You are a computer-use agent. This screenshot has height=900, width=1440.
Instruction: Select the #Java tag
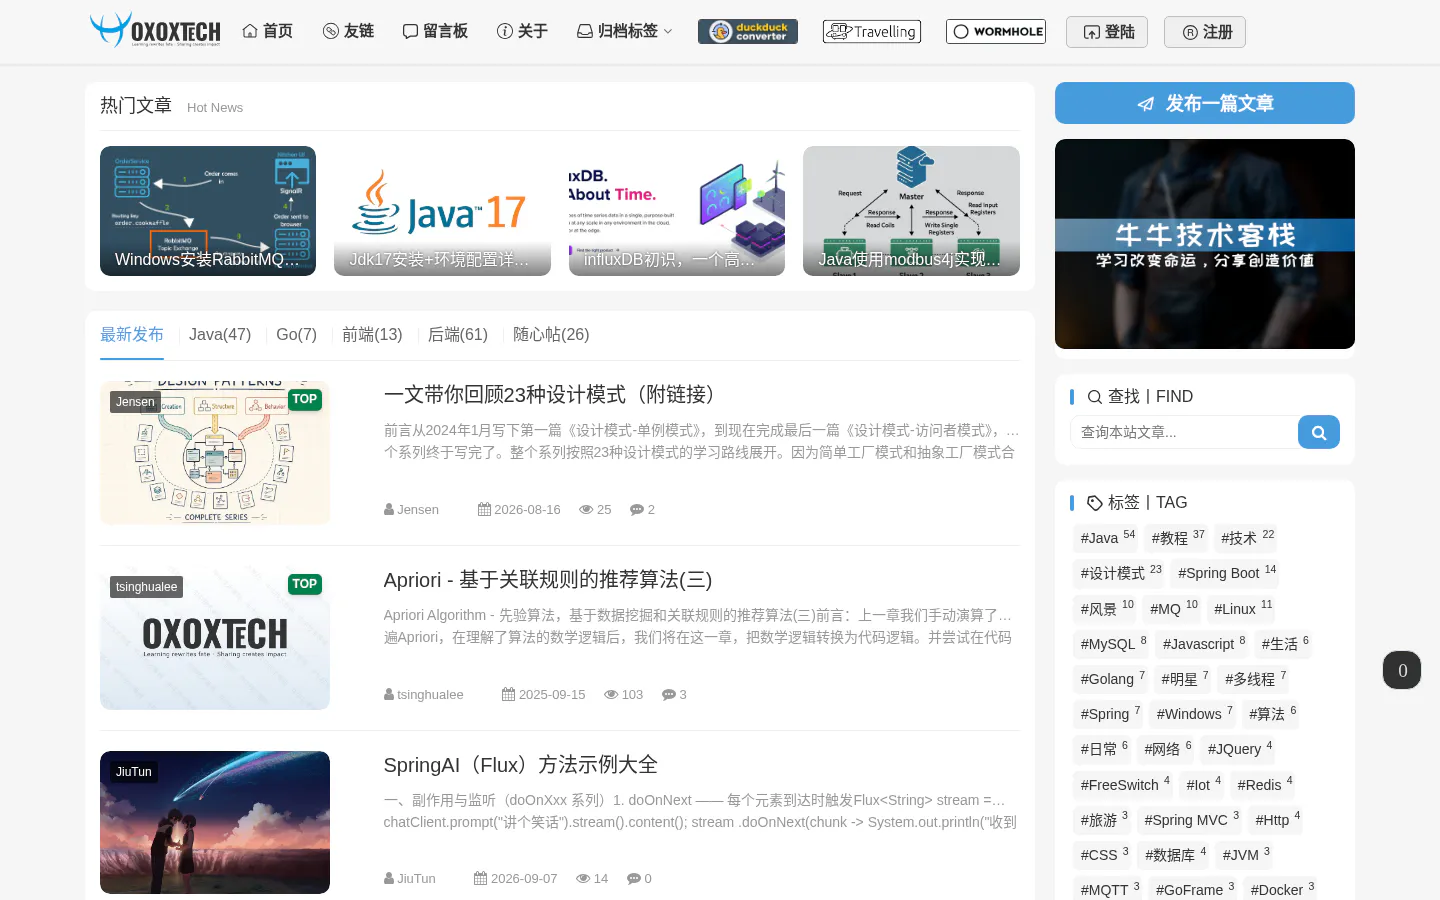coord(1108,538)
